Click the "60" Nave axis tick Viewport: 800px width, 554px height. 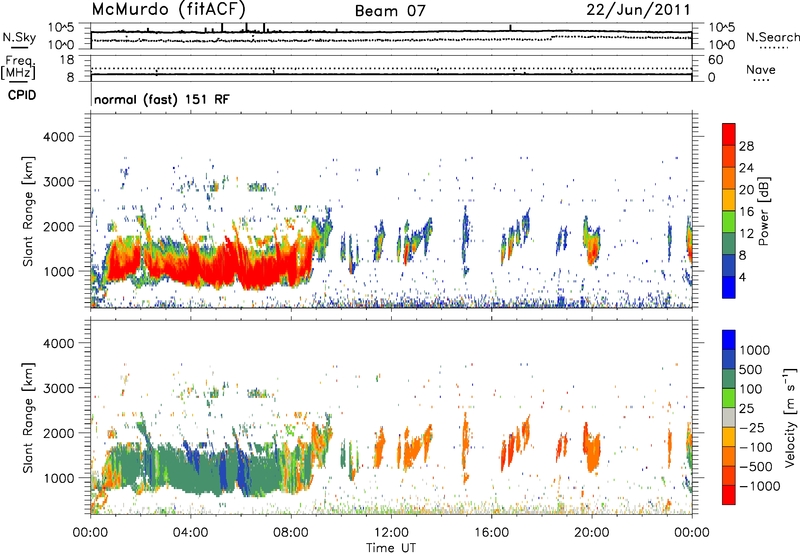(715, 60)
